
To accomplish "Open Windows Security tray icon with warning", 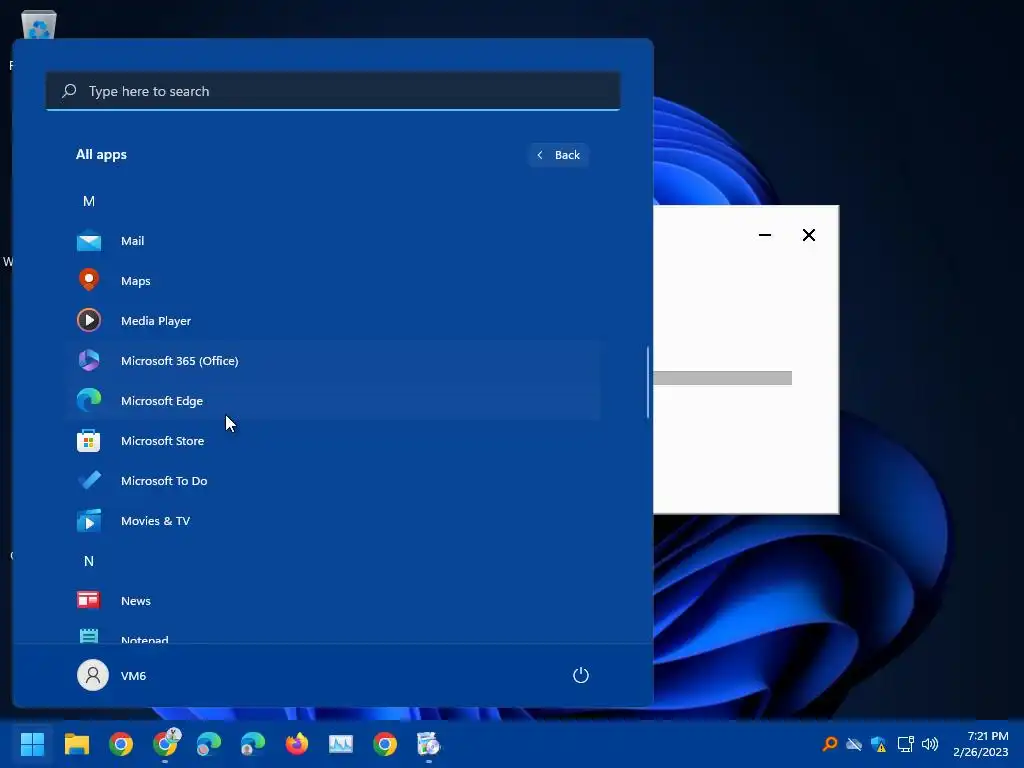I will [x=878, y=744].
